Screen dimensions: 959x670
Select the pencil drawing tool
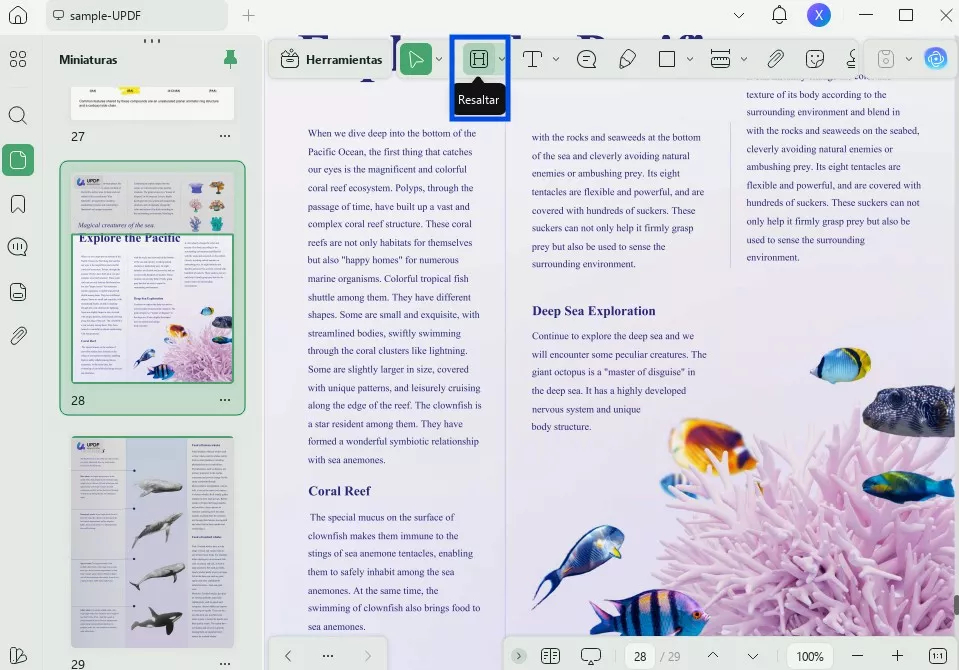pyautogui.click(x=628, y=59)
